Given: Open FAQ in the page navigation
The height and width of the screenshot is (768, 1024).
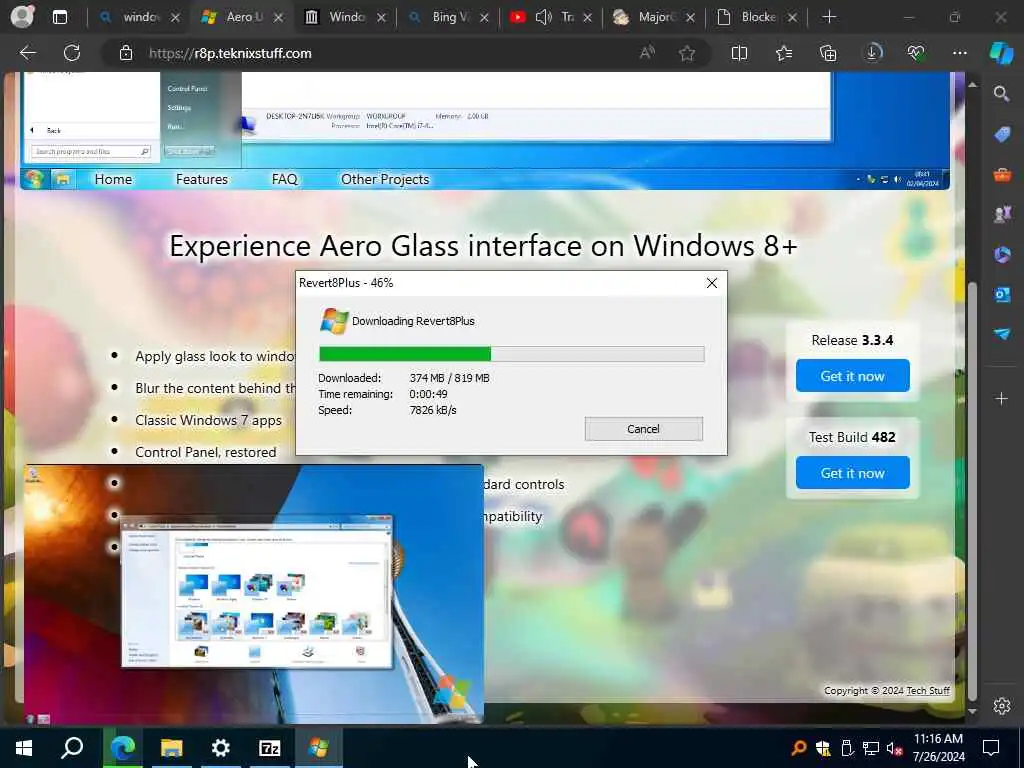Looking at the screenshot, I should point(284,179).
